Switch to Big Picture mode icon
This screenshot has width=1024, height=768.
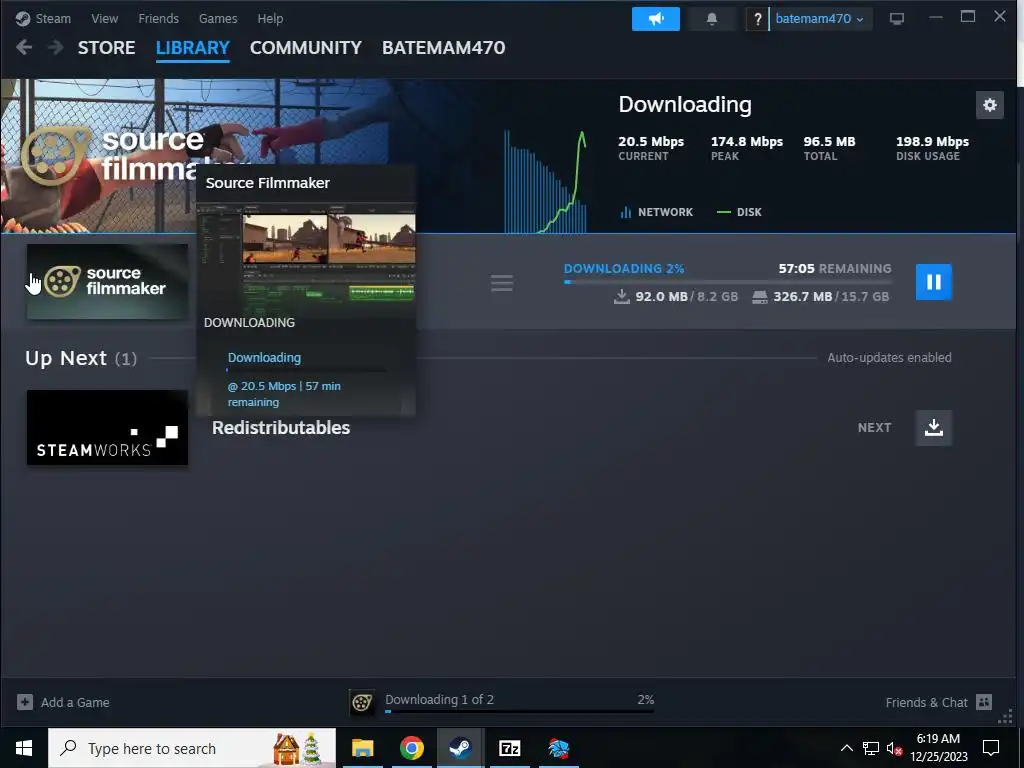click(x=897, y=19)
